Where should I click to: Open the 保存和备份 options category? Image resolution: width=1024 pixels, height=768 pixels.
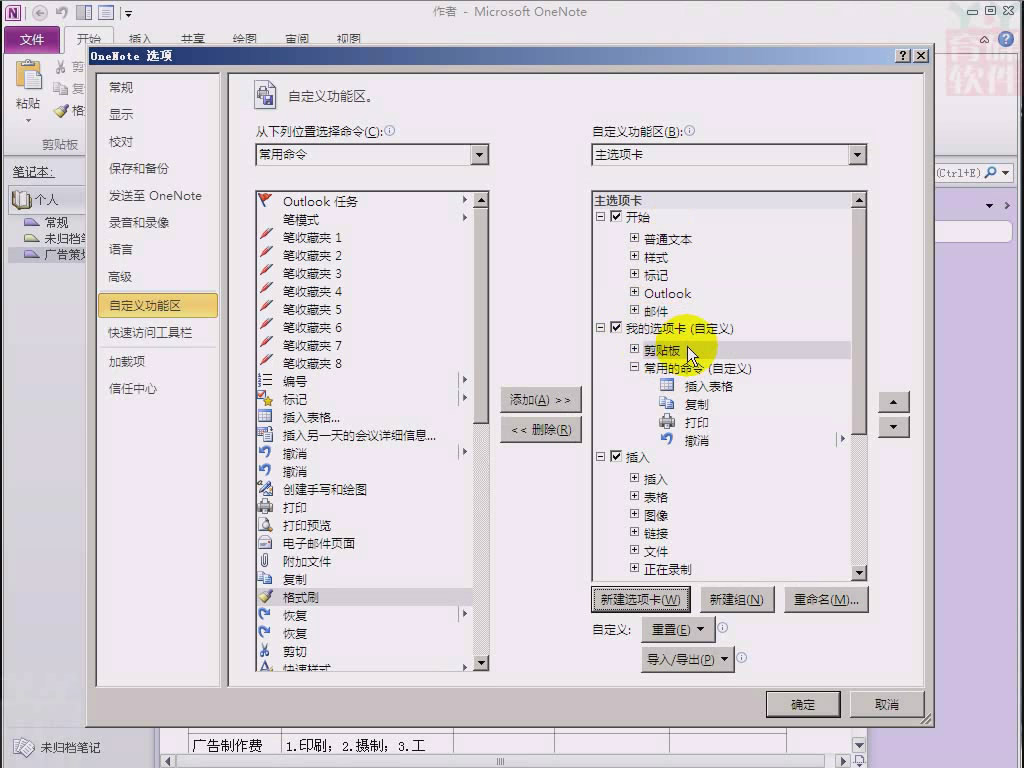point(158,168)
